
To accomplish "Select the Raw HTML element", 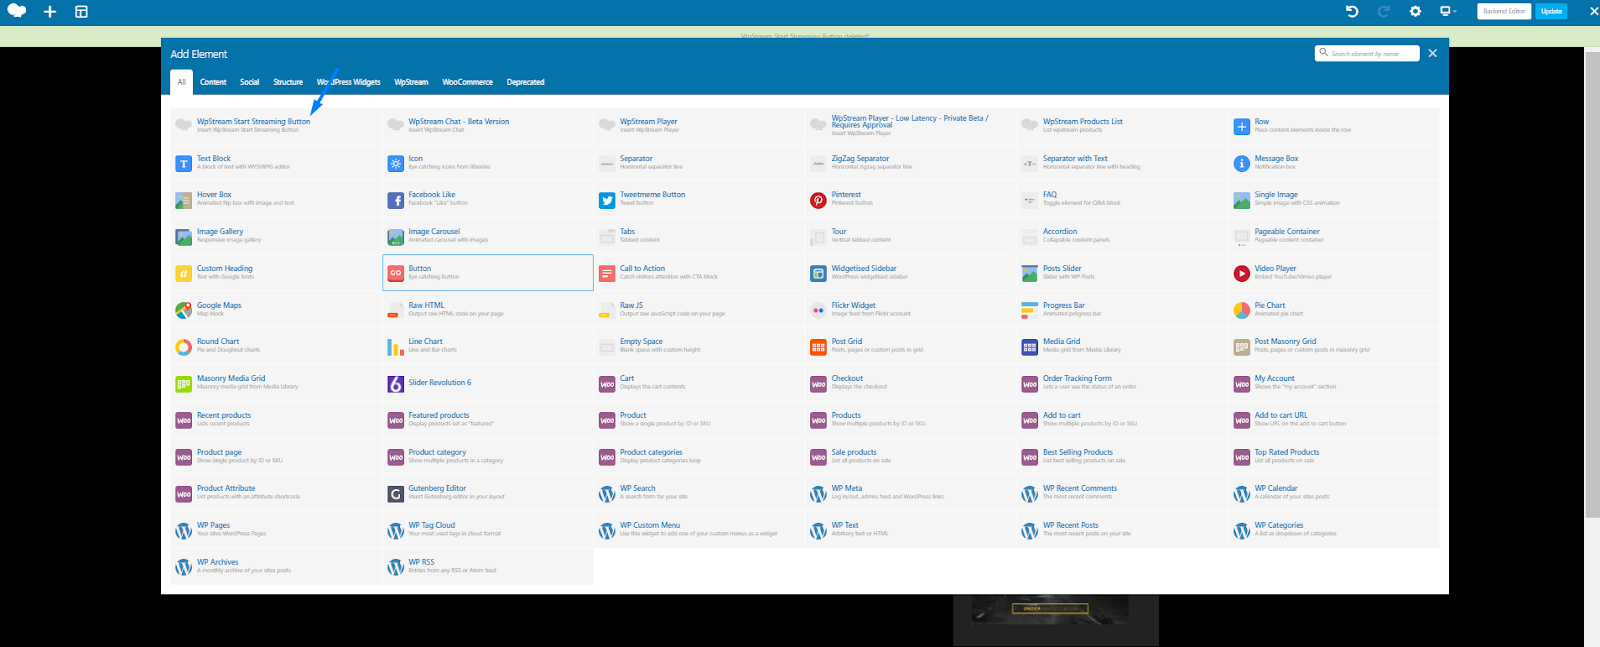I will pos(488,310).
